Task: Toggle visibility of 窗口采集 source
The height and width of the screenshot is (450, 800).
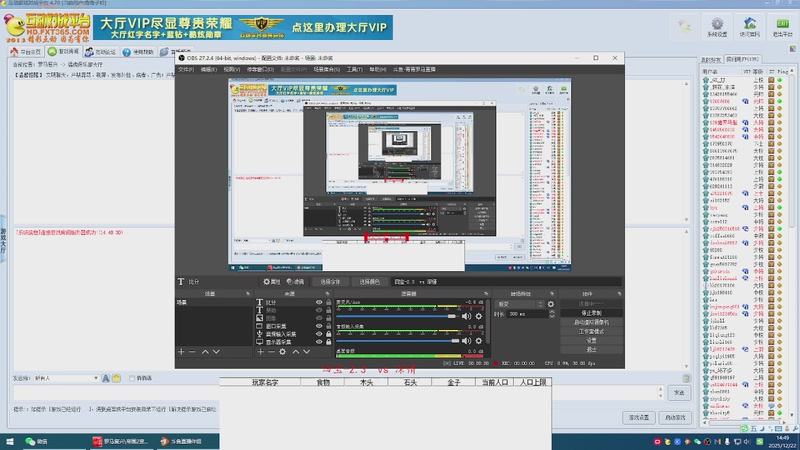Action: click(319, 326)
